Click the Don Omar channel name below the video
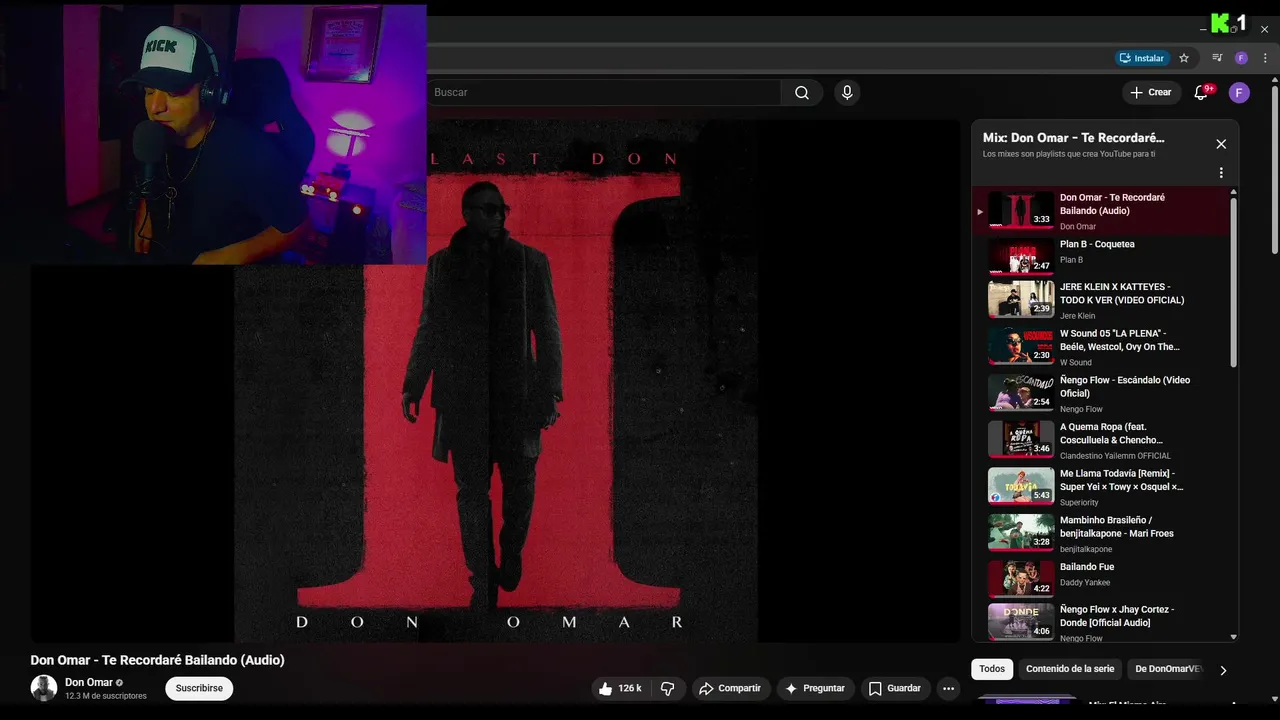This screenshot has width=1280, height=720. point(89,682)
